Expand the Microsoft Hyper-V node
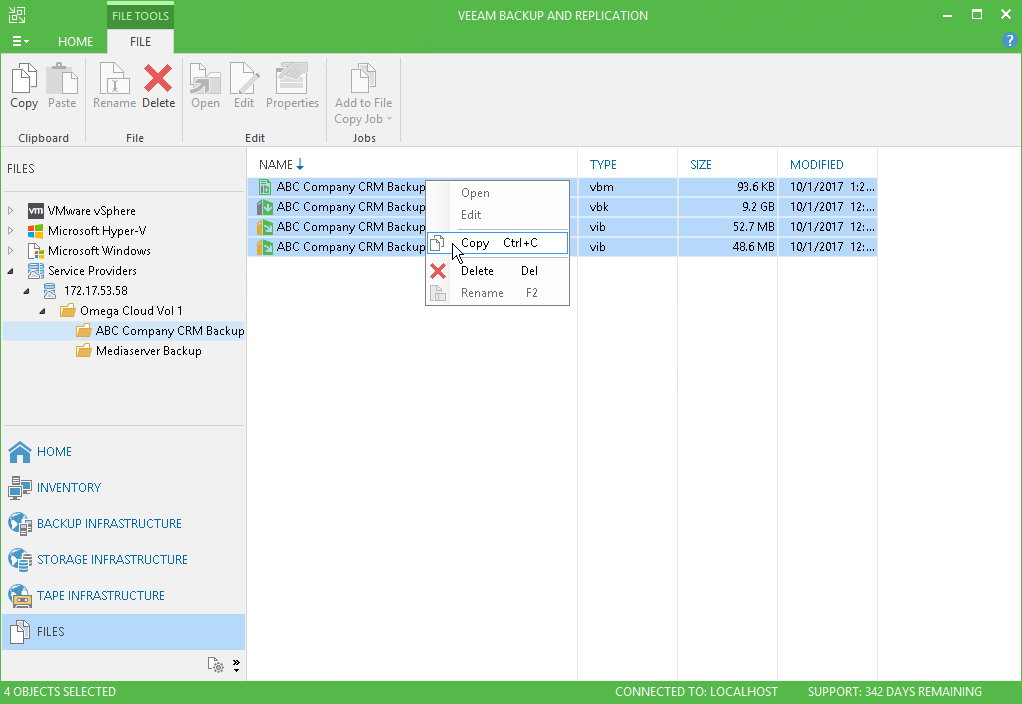 pos(10,231)
